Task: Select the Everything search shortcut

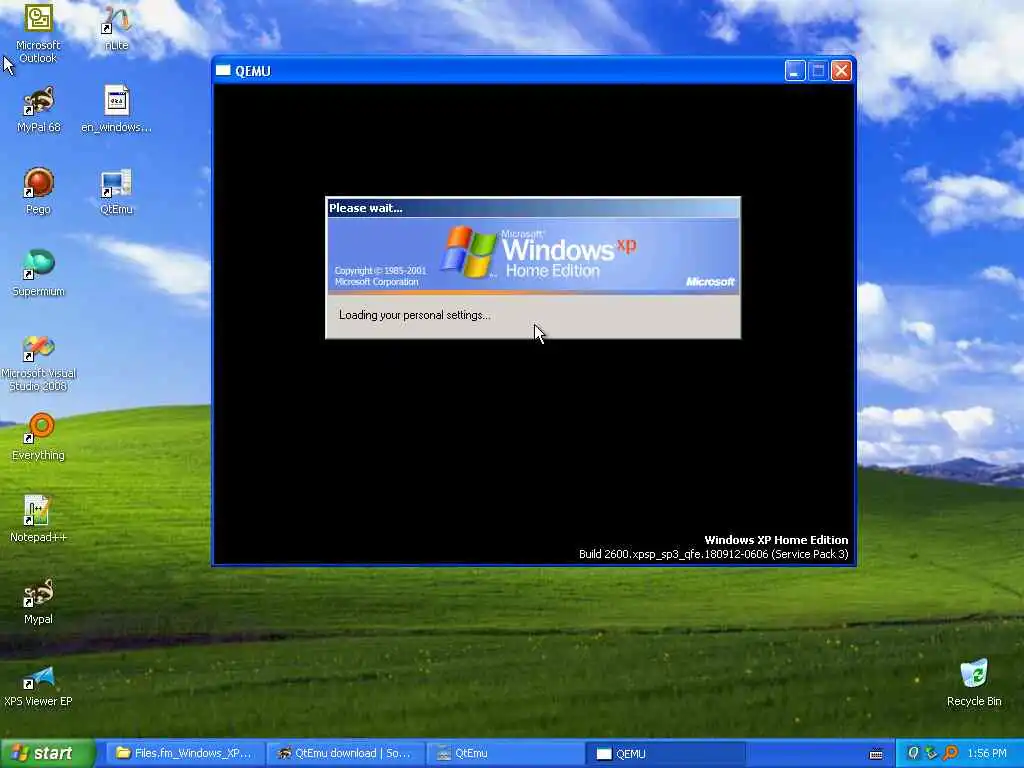Action: point(39,438)
